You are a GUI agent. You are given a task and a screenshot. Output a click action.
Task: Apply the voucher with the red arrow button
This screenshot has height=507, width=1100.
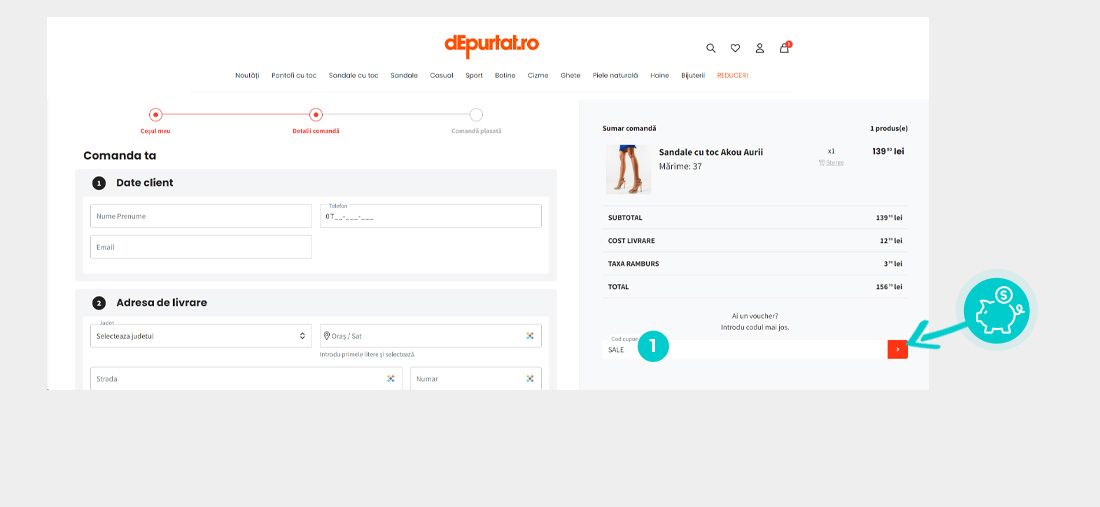click(x=897, y=349)
